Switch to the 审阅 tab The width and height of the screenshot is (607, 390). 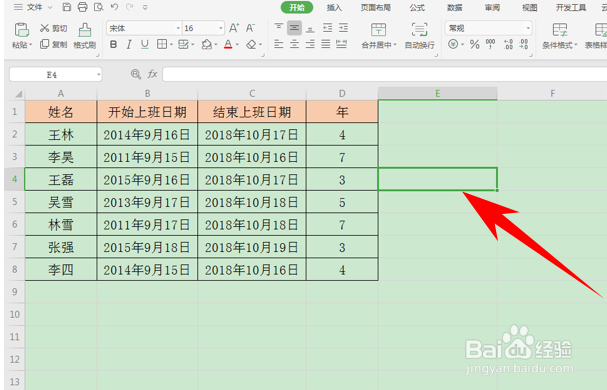(x=492, y=7)
